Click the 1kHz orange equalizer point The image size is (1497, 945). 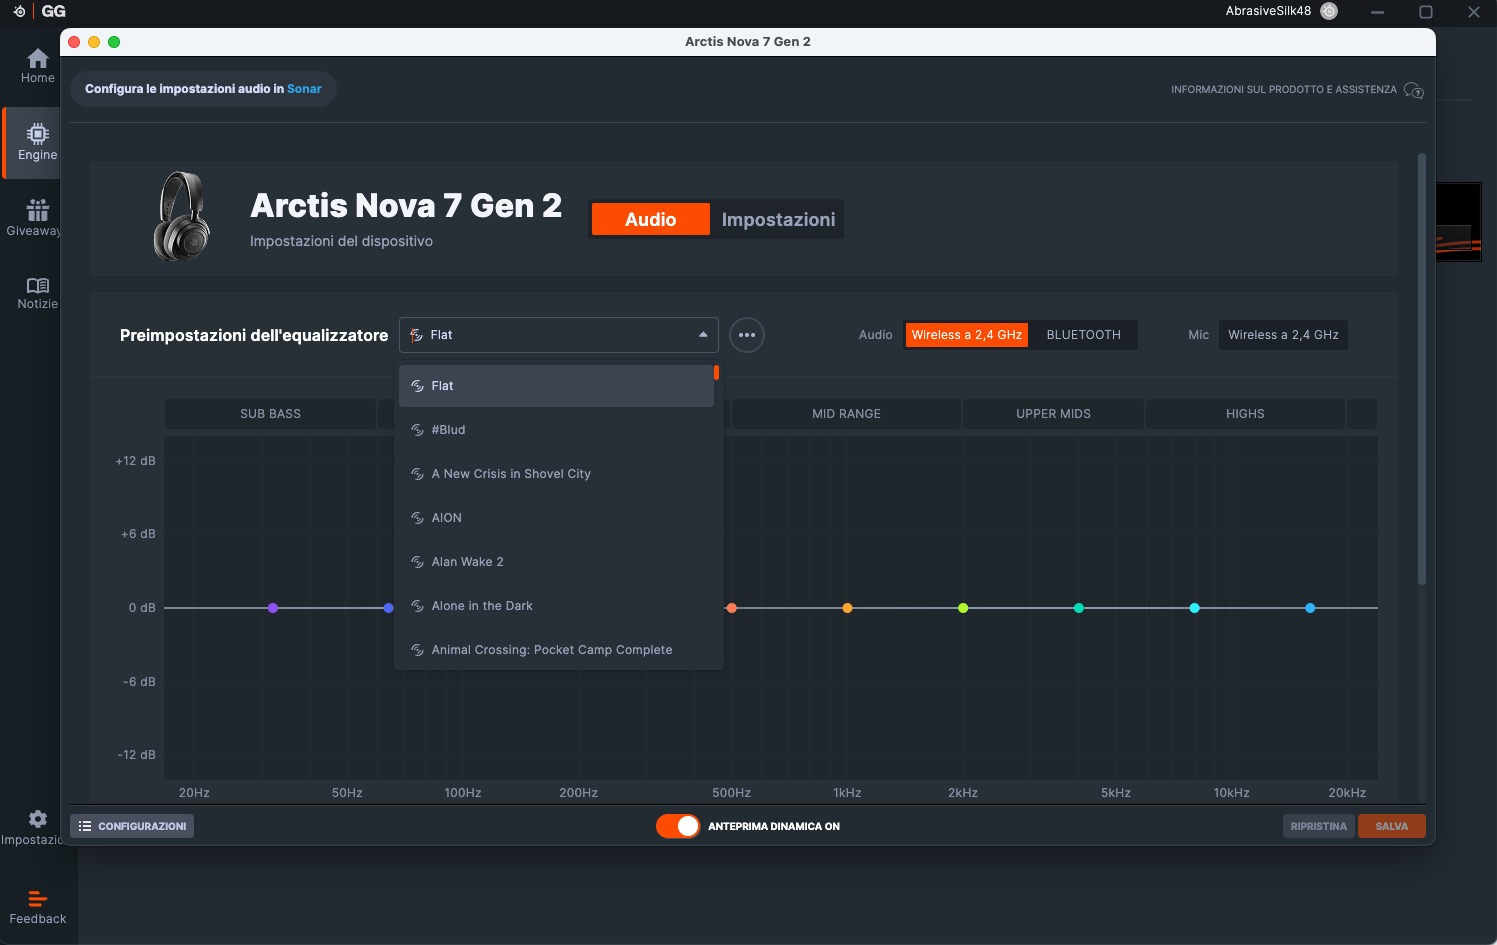pyautogui.click(x=847, y=608)
